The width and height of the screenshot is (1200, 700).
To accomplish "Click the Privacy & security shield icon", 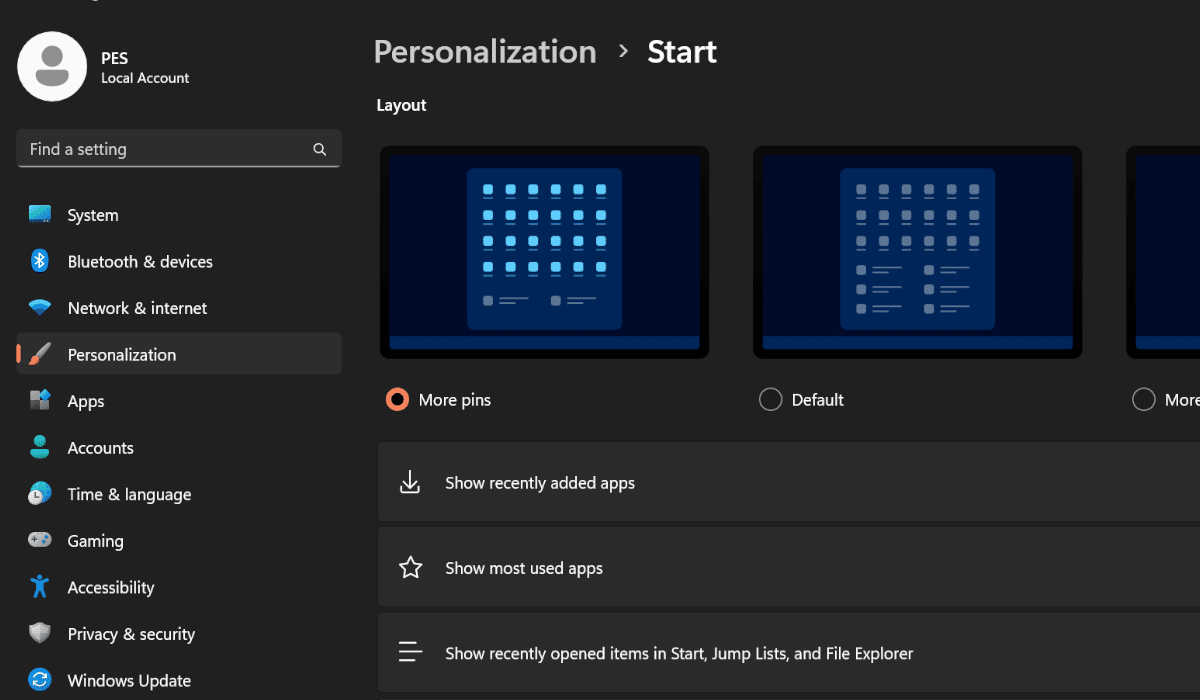I will pos(40,633).
